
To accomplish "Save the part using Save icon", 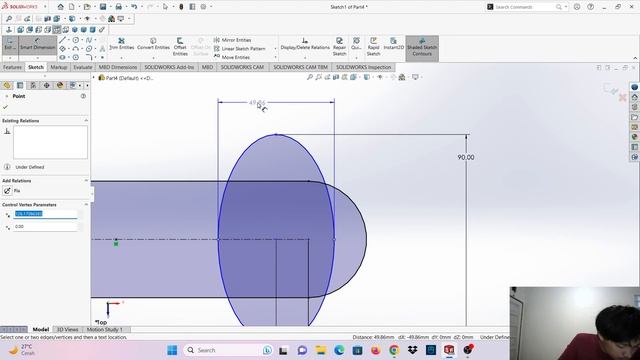I will click(103, 7).
